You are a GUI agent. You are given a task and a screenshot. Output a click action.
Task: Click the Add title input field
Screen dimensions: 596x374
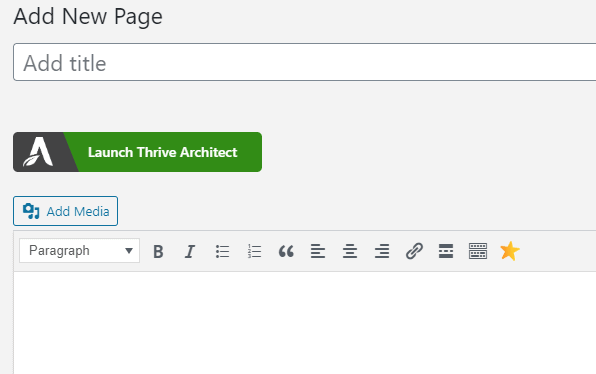304,62
